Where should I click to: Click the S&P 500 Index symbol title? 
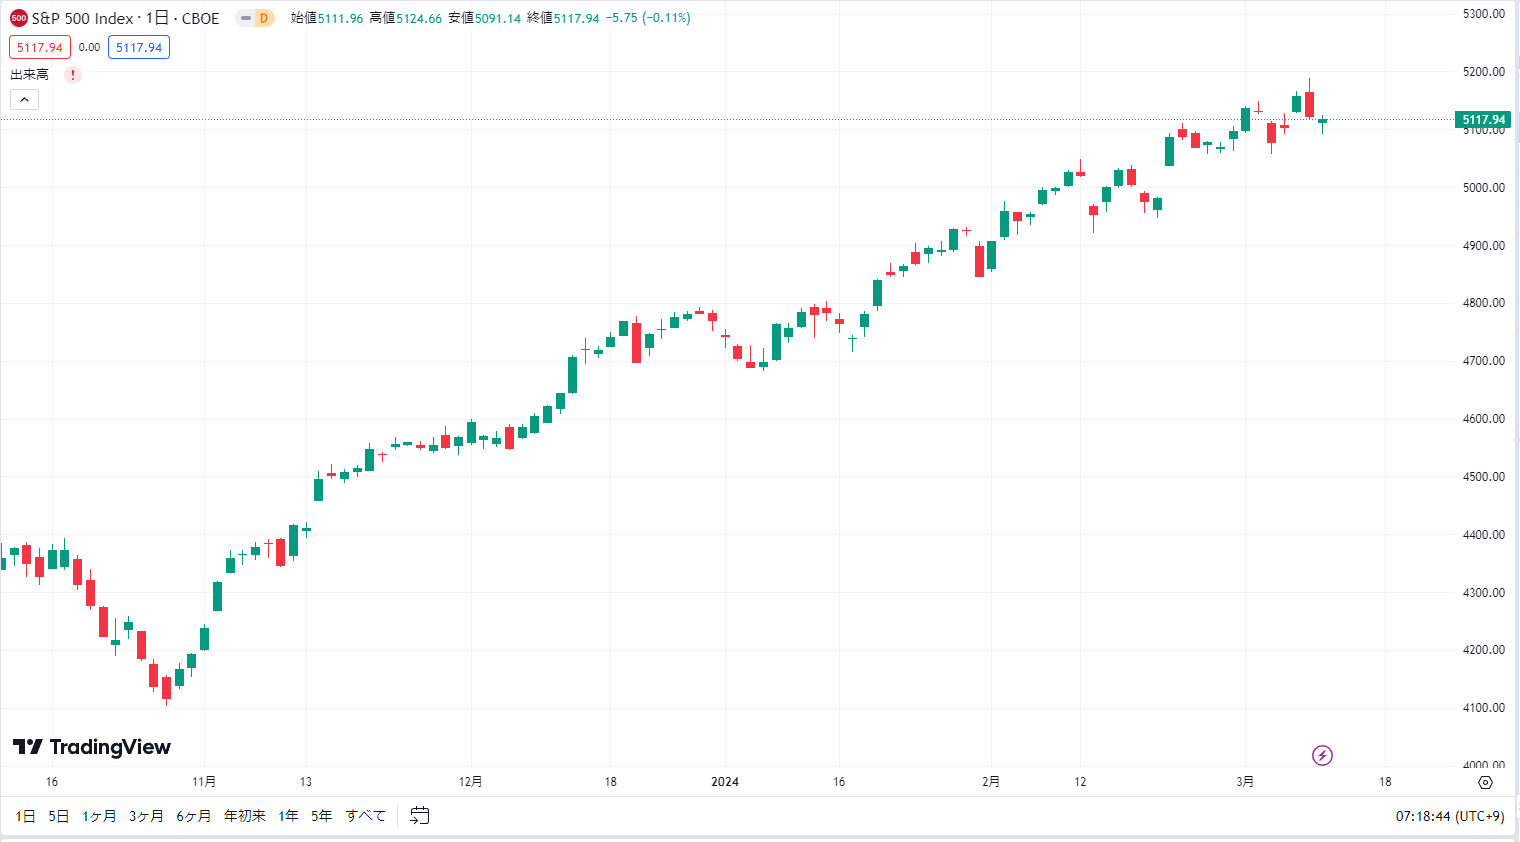pos(126,18)
